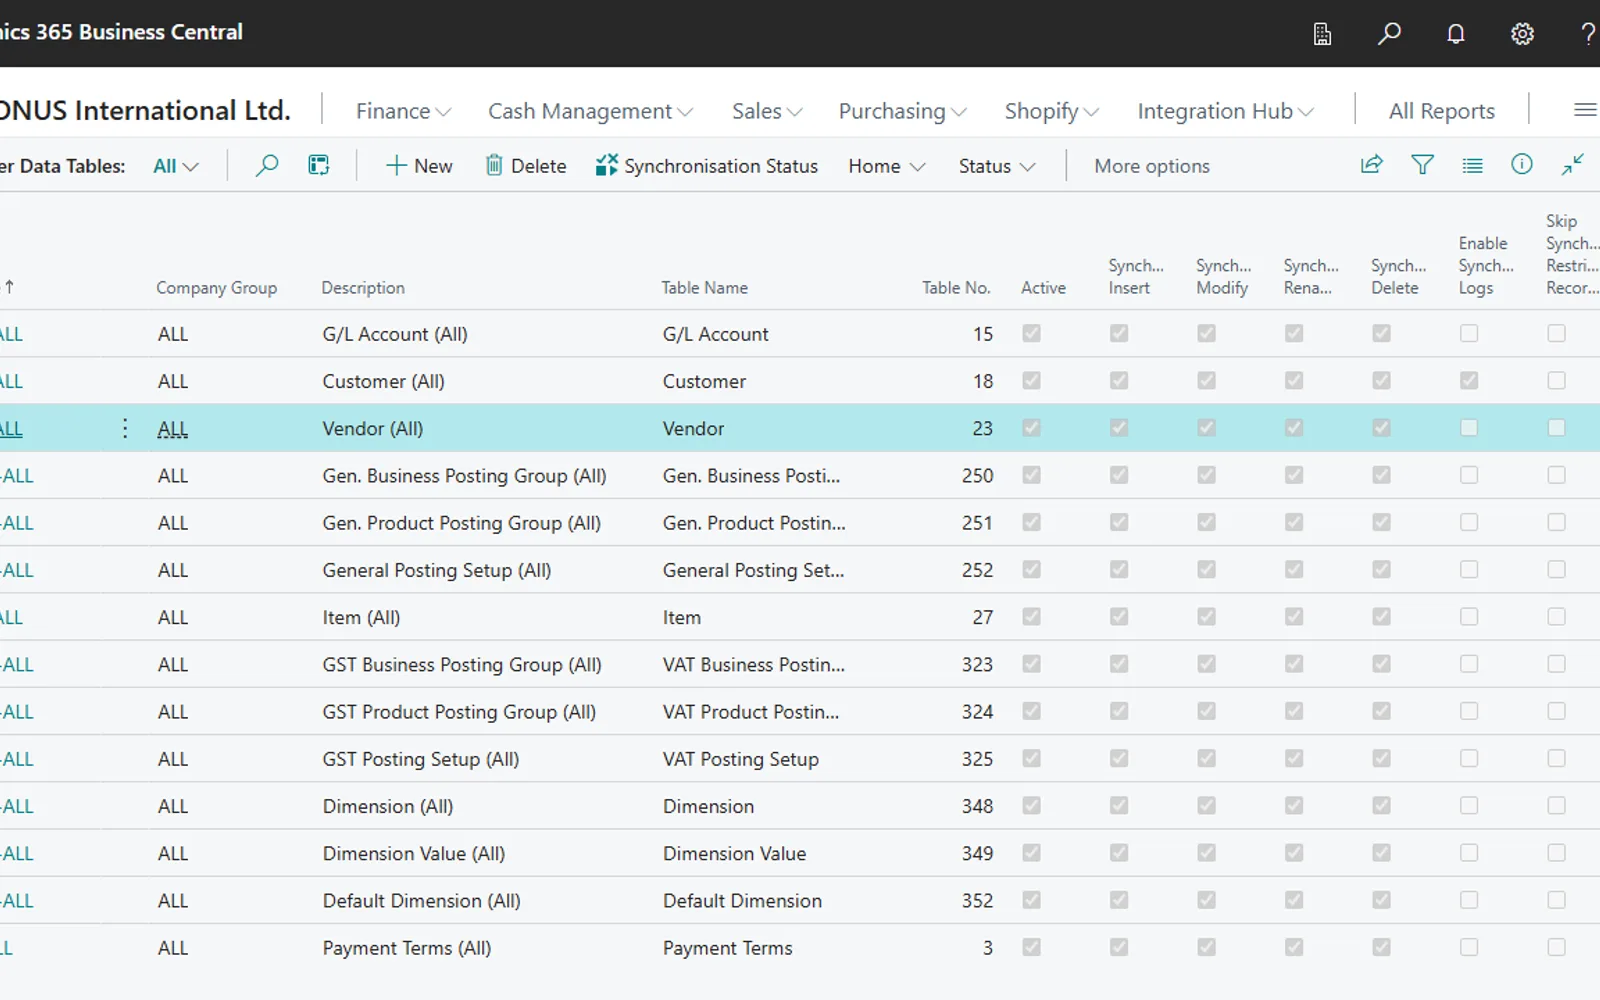Toggle Active checkbox for G/L Account row

1031,333
